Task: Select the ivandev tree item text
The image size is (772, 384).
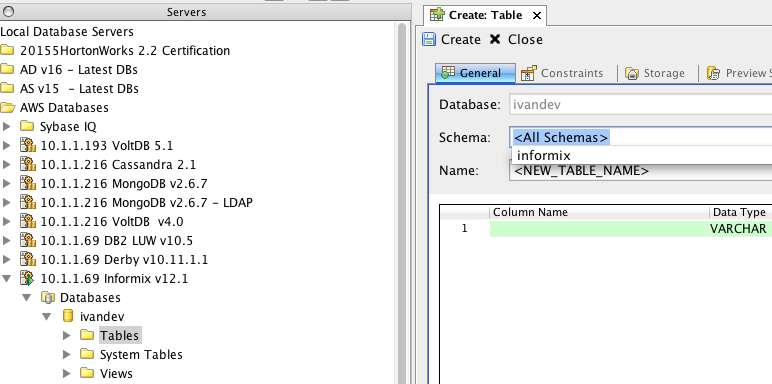Action: pyautogui.click(x=102, y=317)
